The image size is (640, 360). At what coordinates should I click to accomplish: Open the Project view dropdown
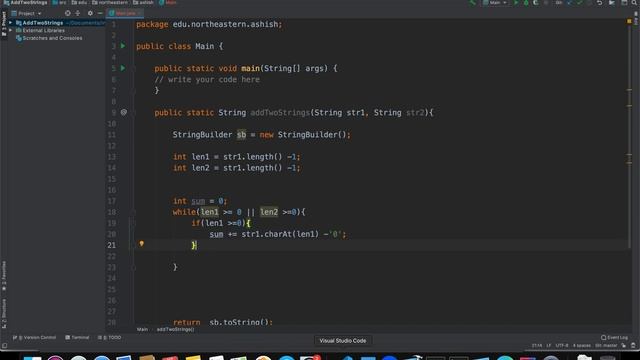pos(27,13)
